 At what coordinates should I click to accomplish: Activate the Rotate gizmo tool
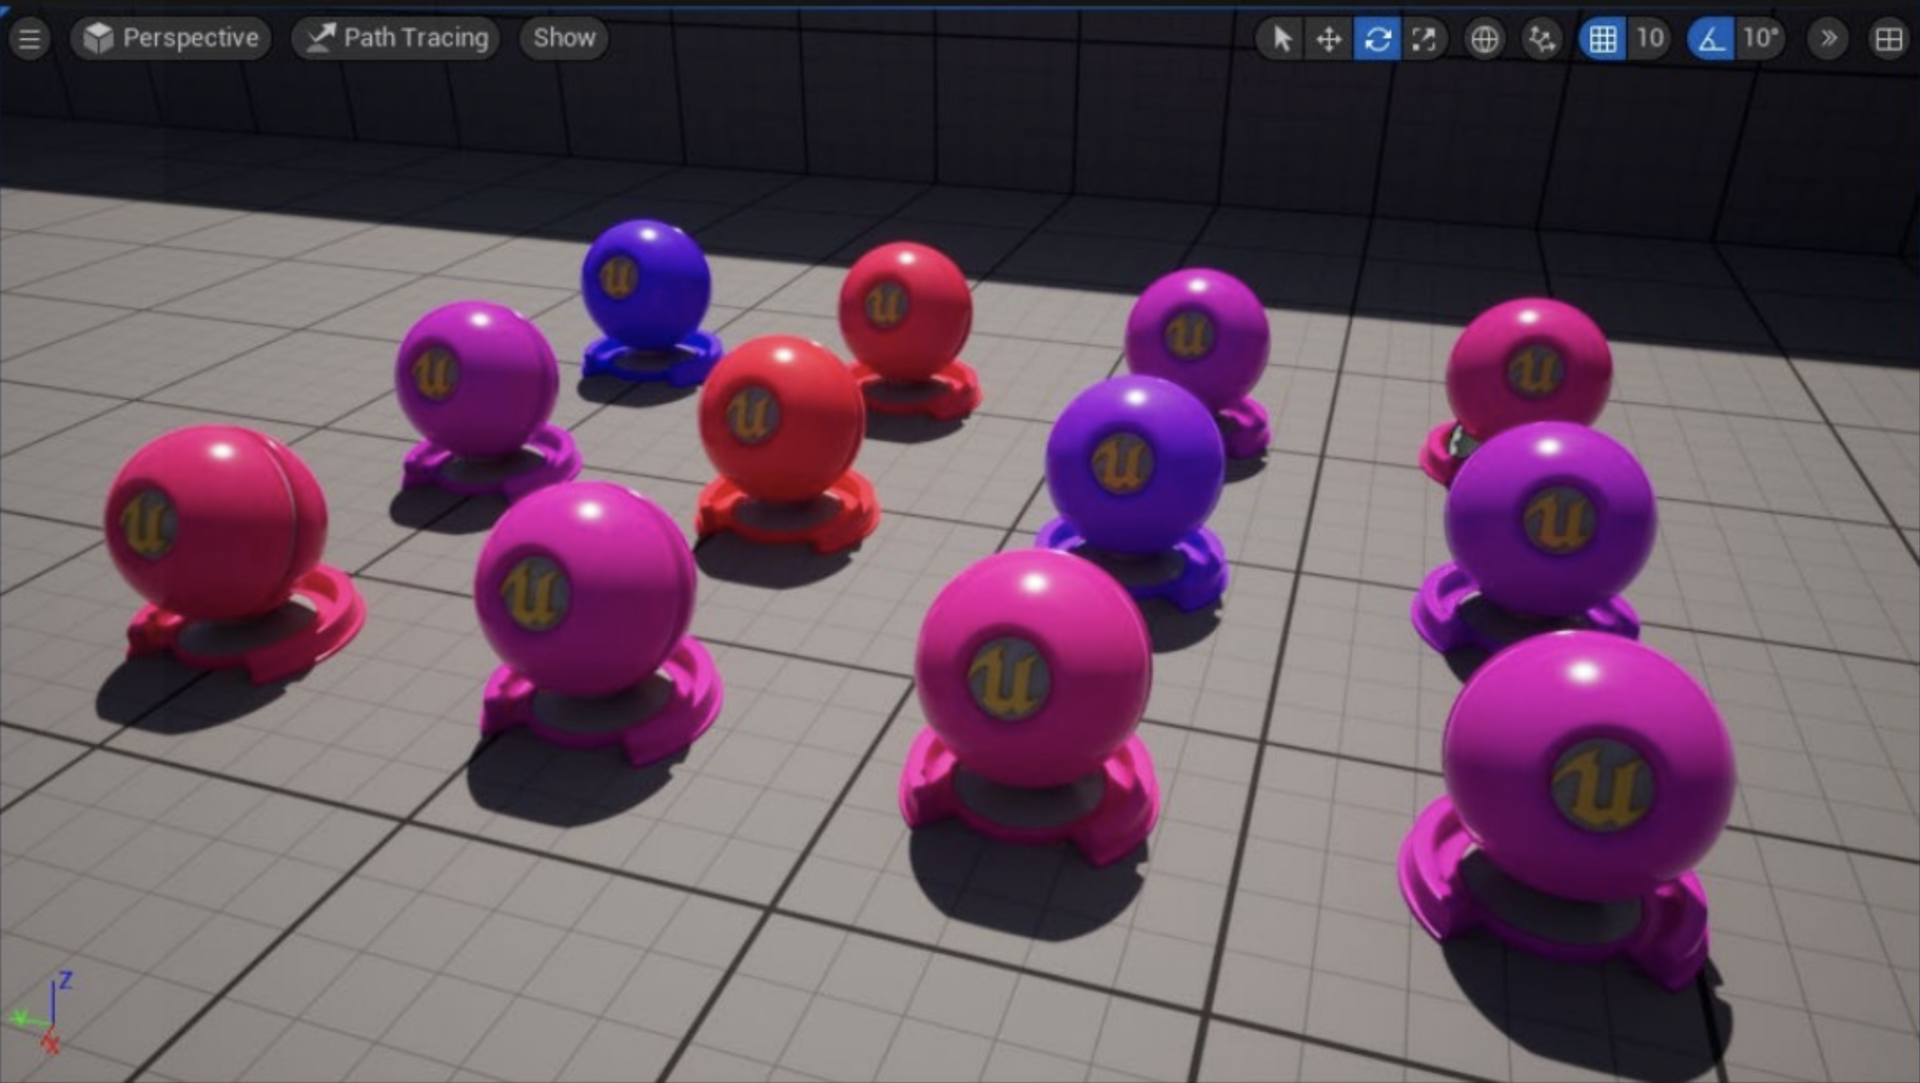pyautogui.click(x=1377, y=39)
